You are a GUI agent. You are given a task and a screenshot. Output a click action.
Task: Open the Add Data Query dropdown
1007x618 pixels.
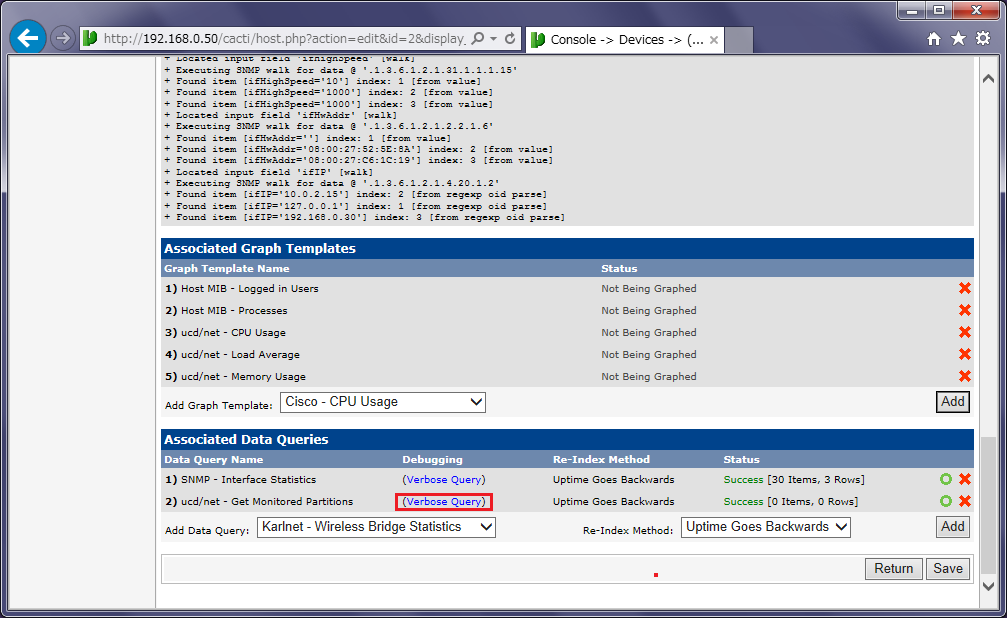(376, 527)
